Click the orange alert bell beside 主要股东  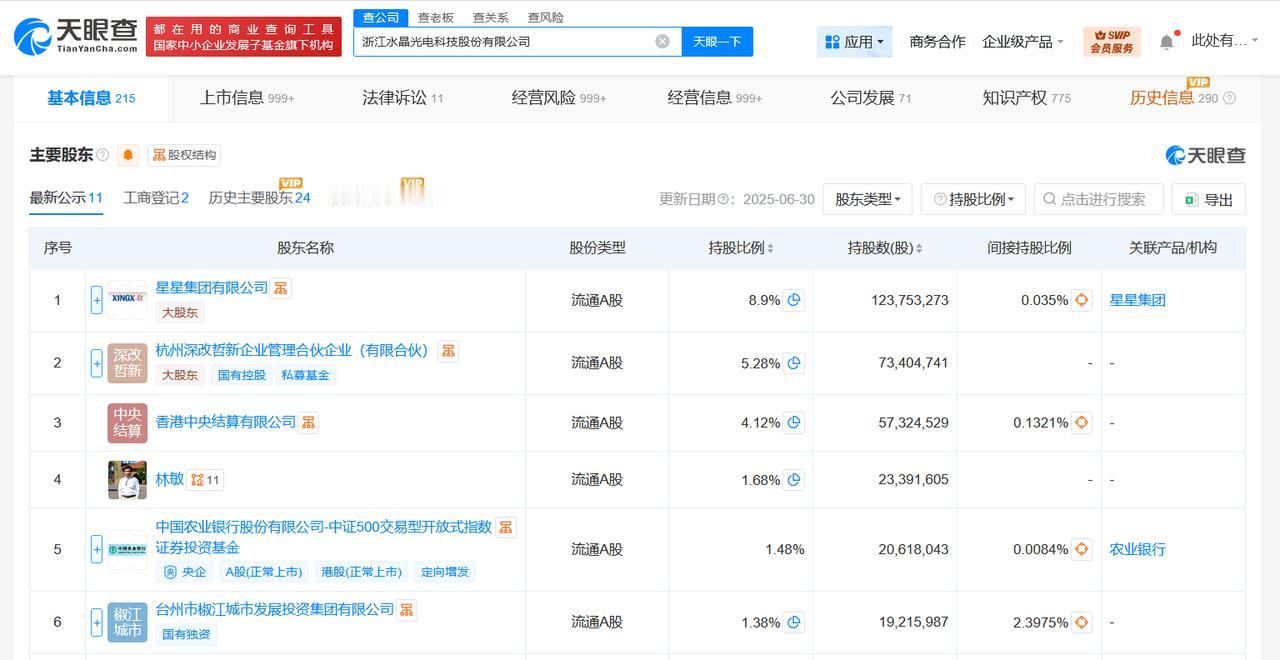[128, 155]
